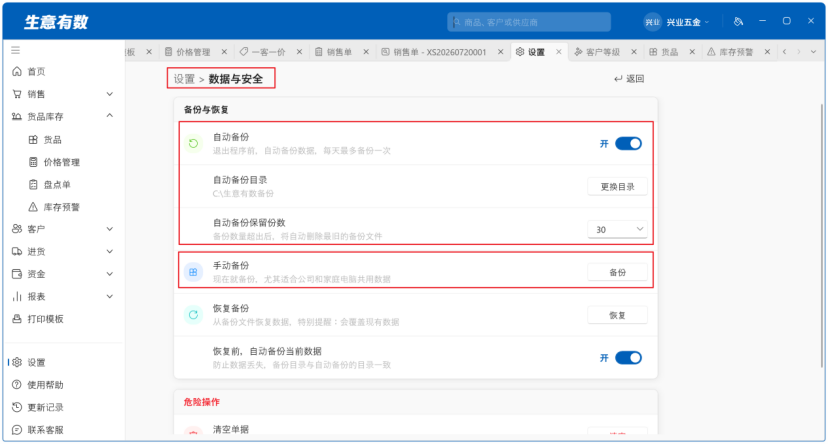The width and height of the screenshot is (828, 444).
Task: Click the search box for 商品、客户或供应商
Action: [x=529, y=22]
